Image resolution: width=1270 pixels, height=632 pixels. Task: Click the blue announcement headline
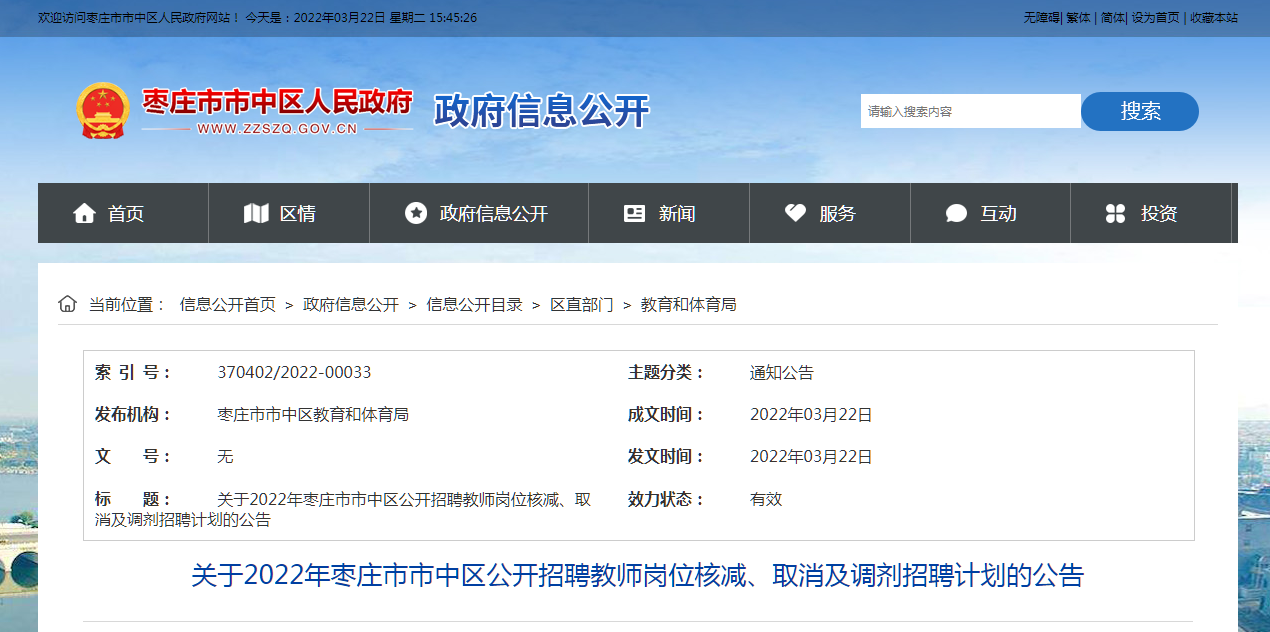click(637, 576)
